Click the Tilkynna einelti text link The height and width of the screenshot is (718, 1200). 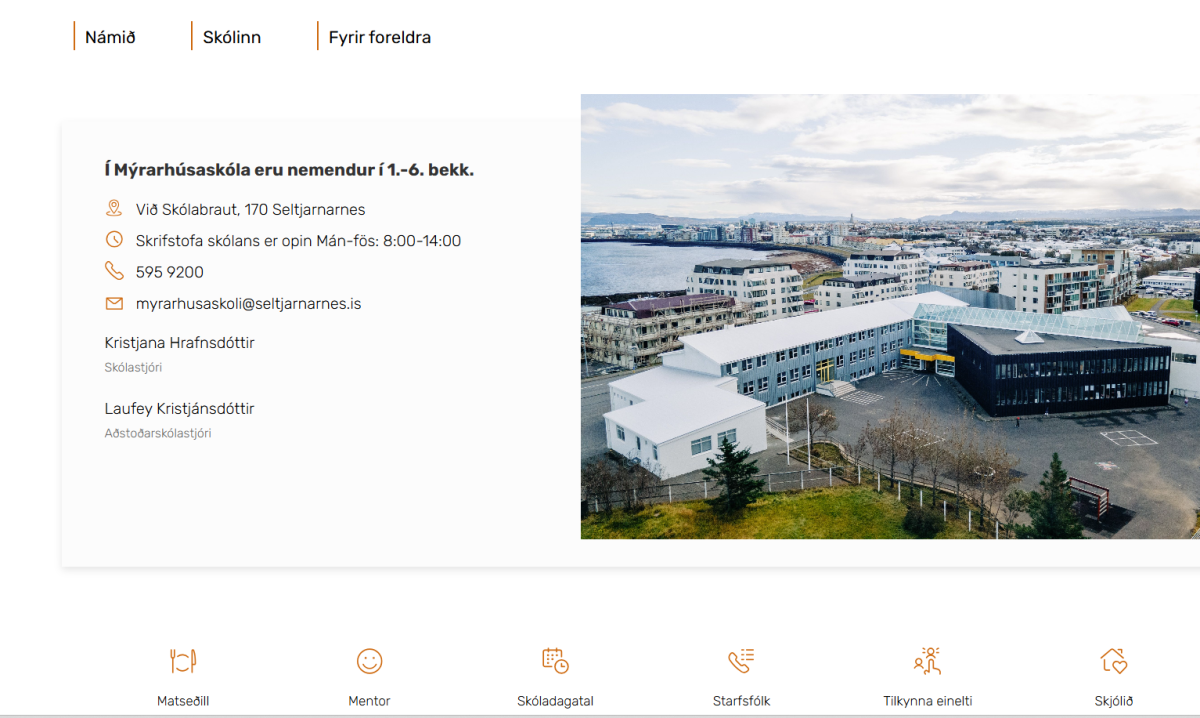tap(927, 701)
